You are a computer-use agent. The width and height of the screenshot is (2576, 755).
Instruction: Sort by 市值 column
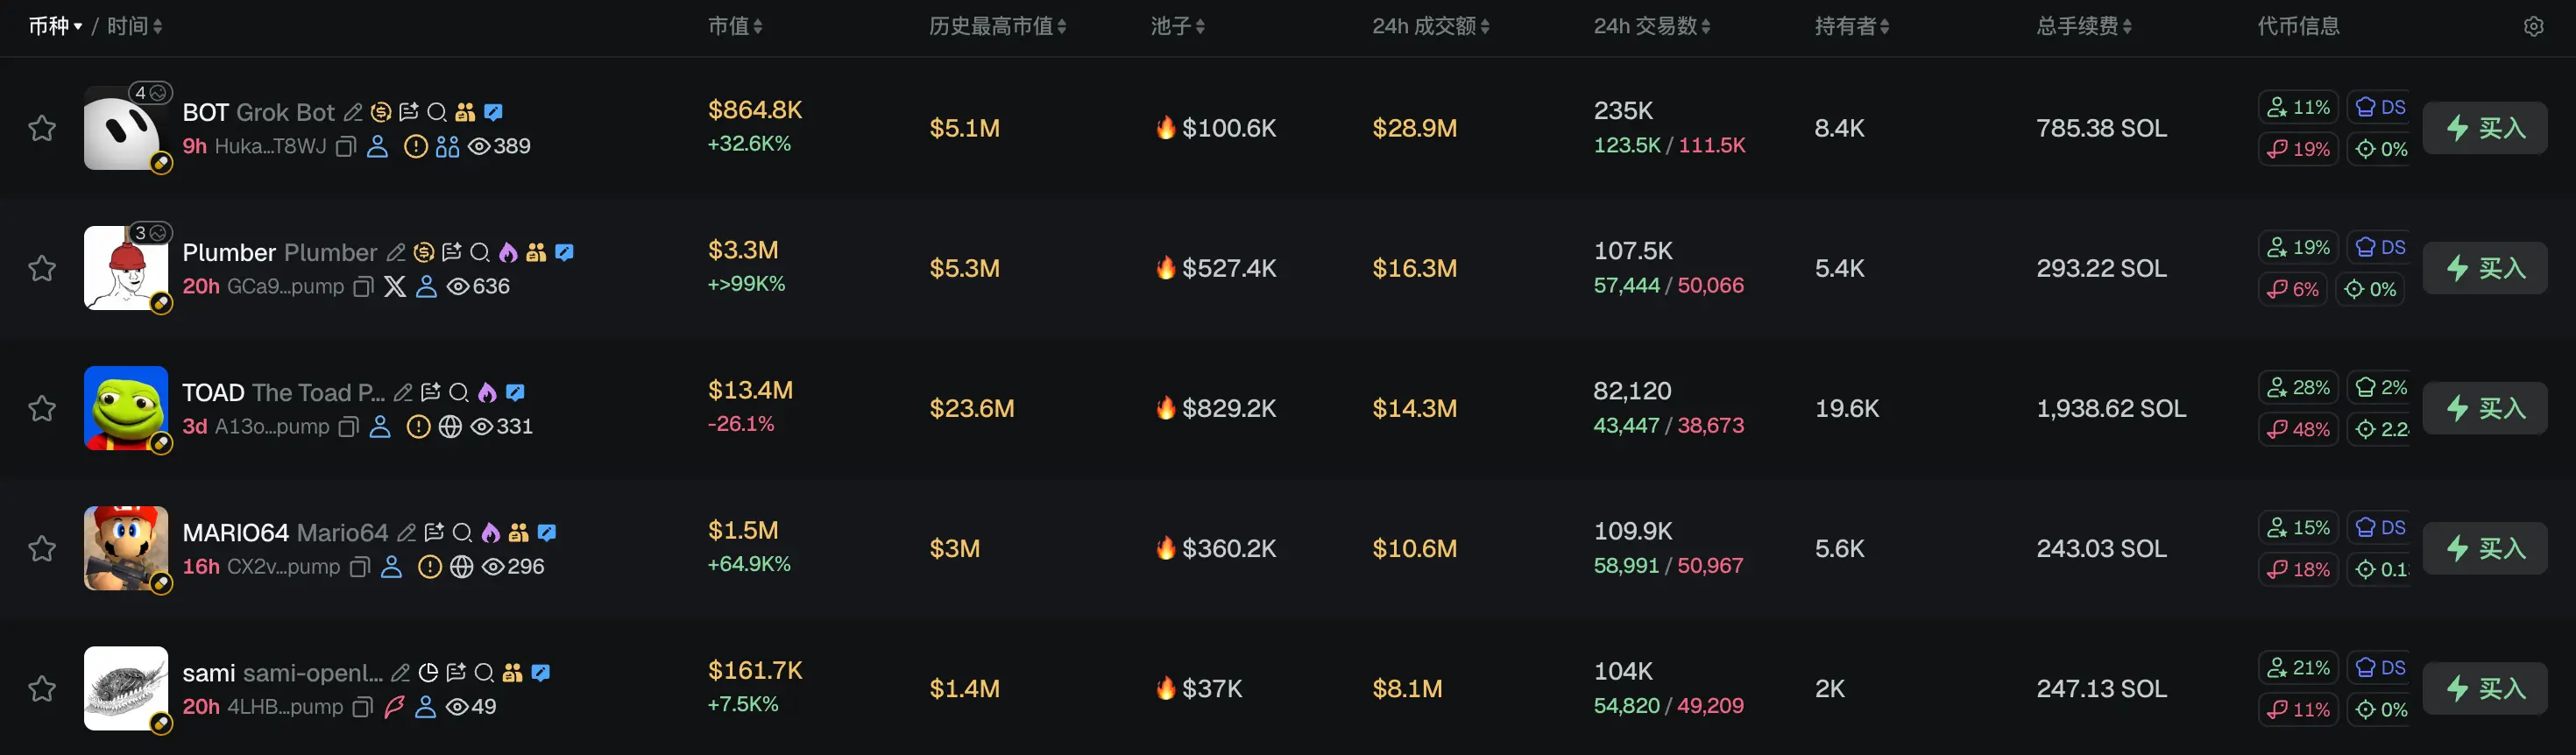735,26
